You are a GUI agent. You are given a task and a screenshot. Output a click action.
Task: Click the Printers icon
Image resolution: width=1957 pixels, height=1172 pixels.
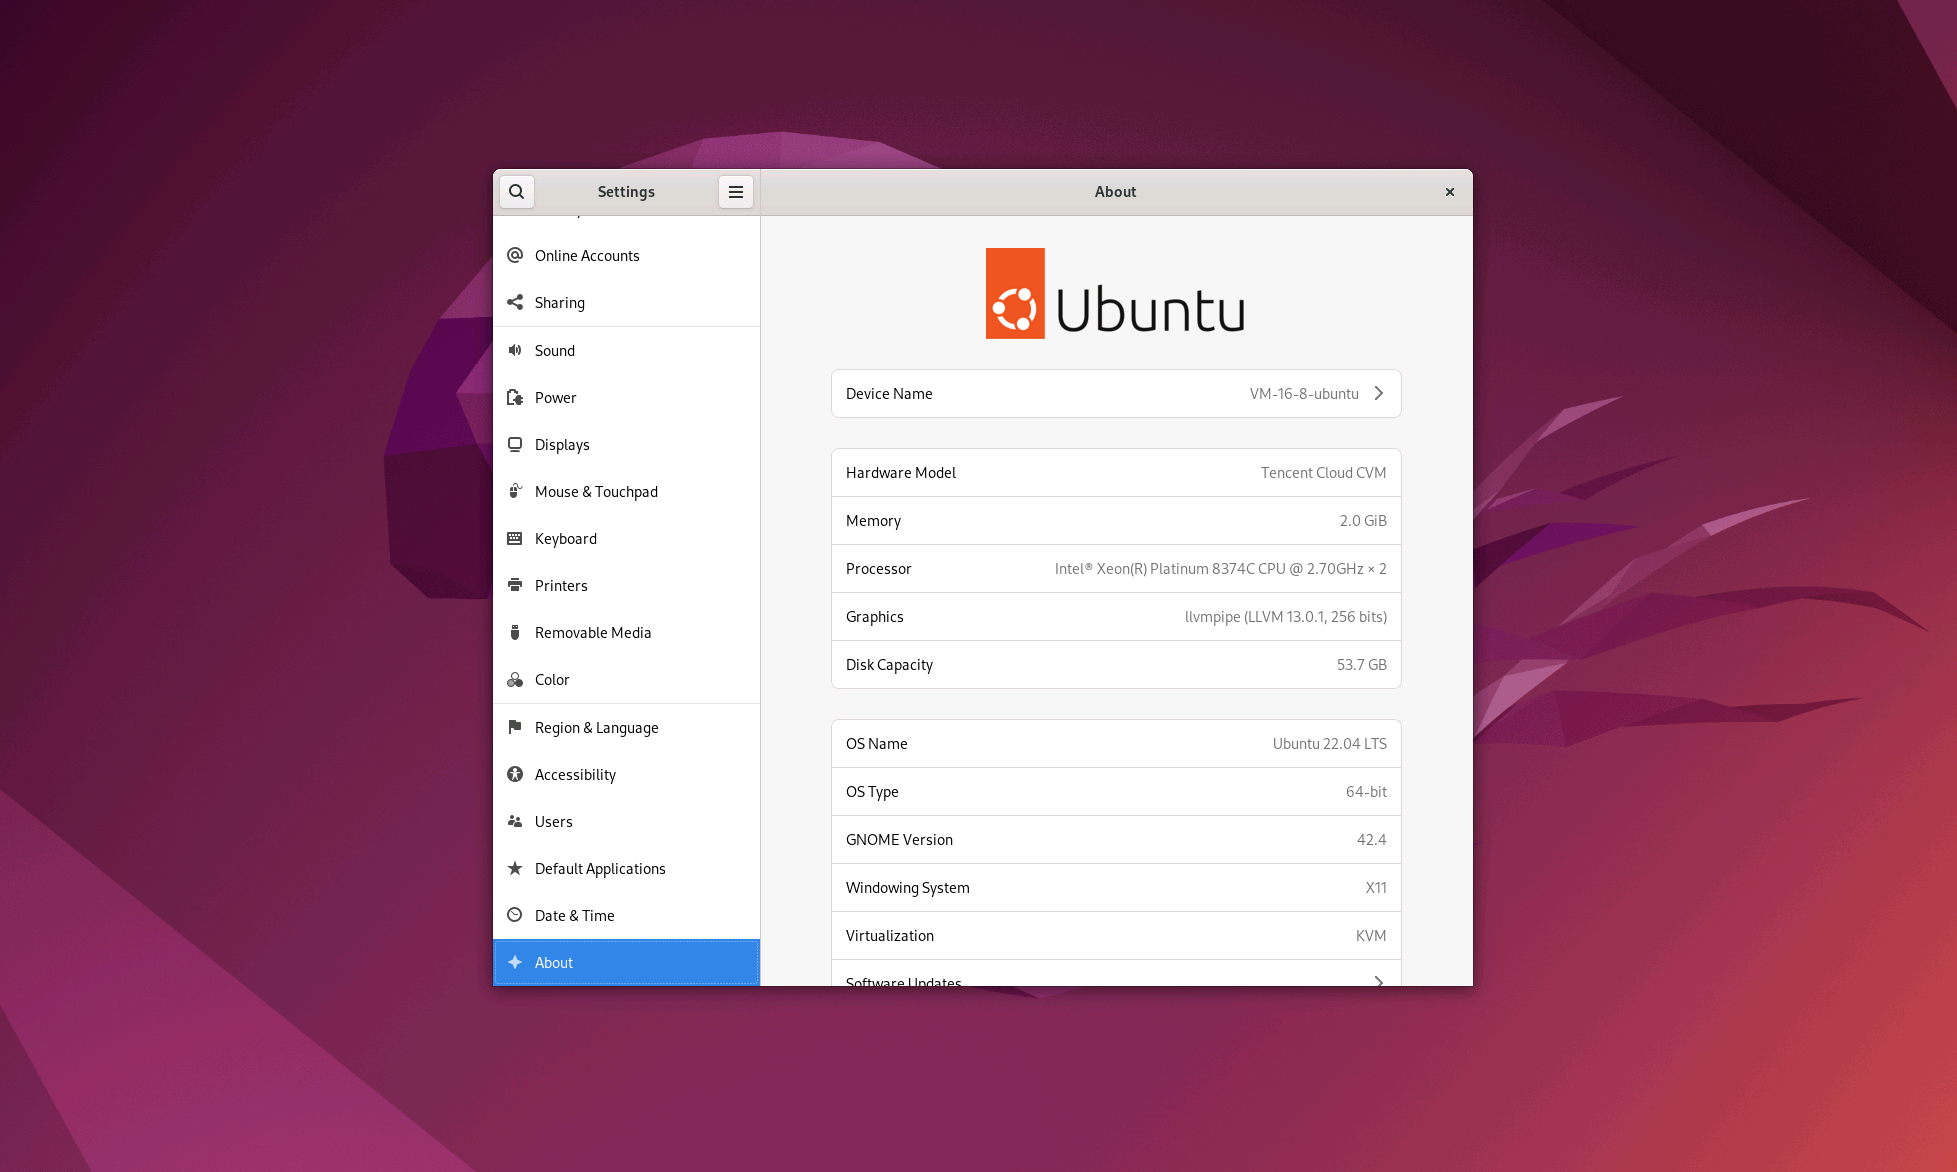[x=515, y=585]
